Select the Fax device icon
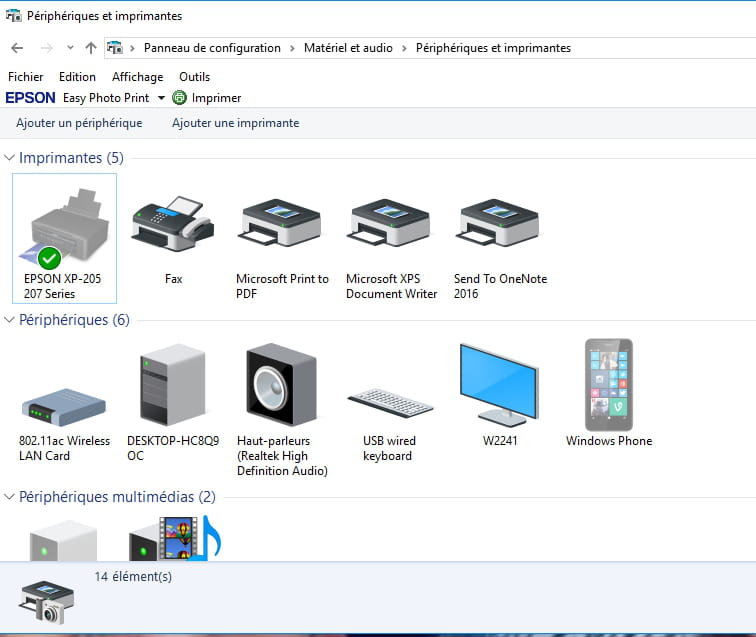The width and height of the screenshot is (756, 637). click(173, 223)
